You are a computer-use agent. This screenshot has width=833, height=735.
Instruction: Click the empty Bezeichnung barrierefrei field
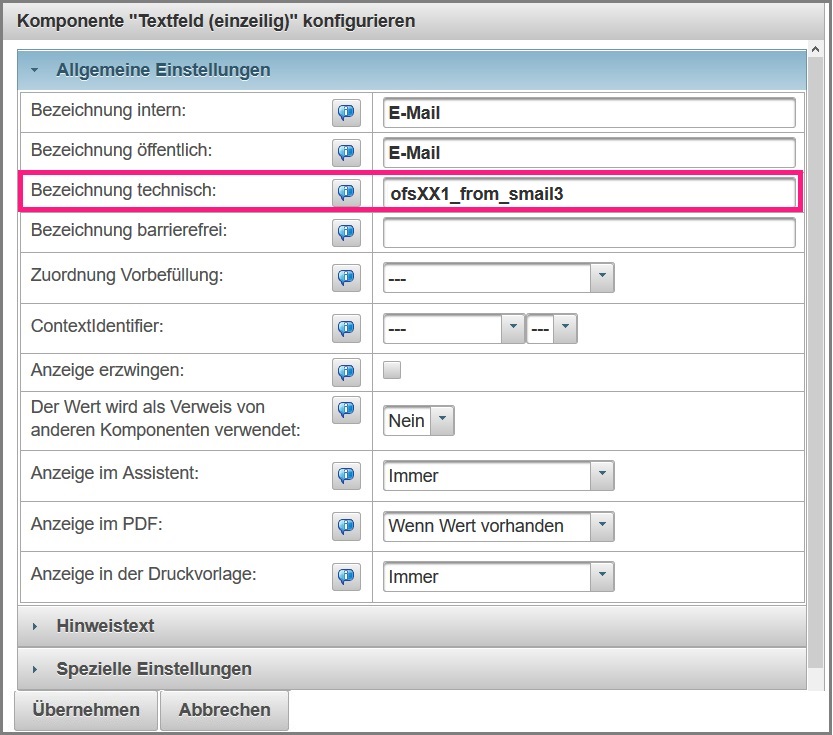point(589,233)
